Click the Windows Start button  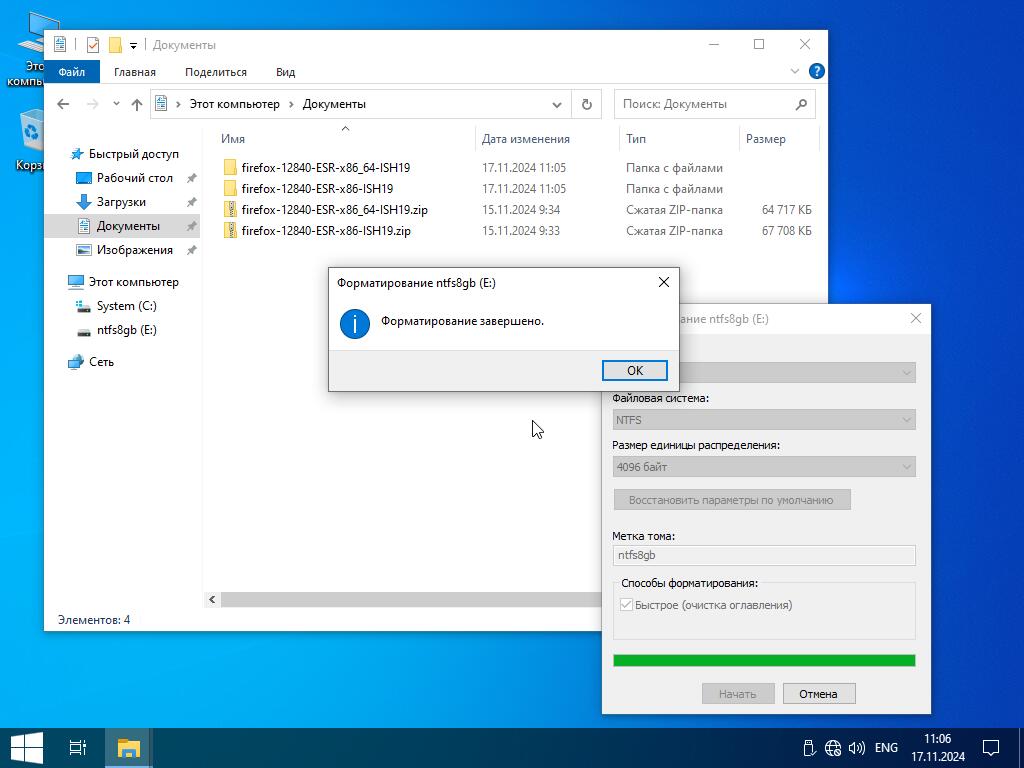(x=26, y=747)
